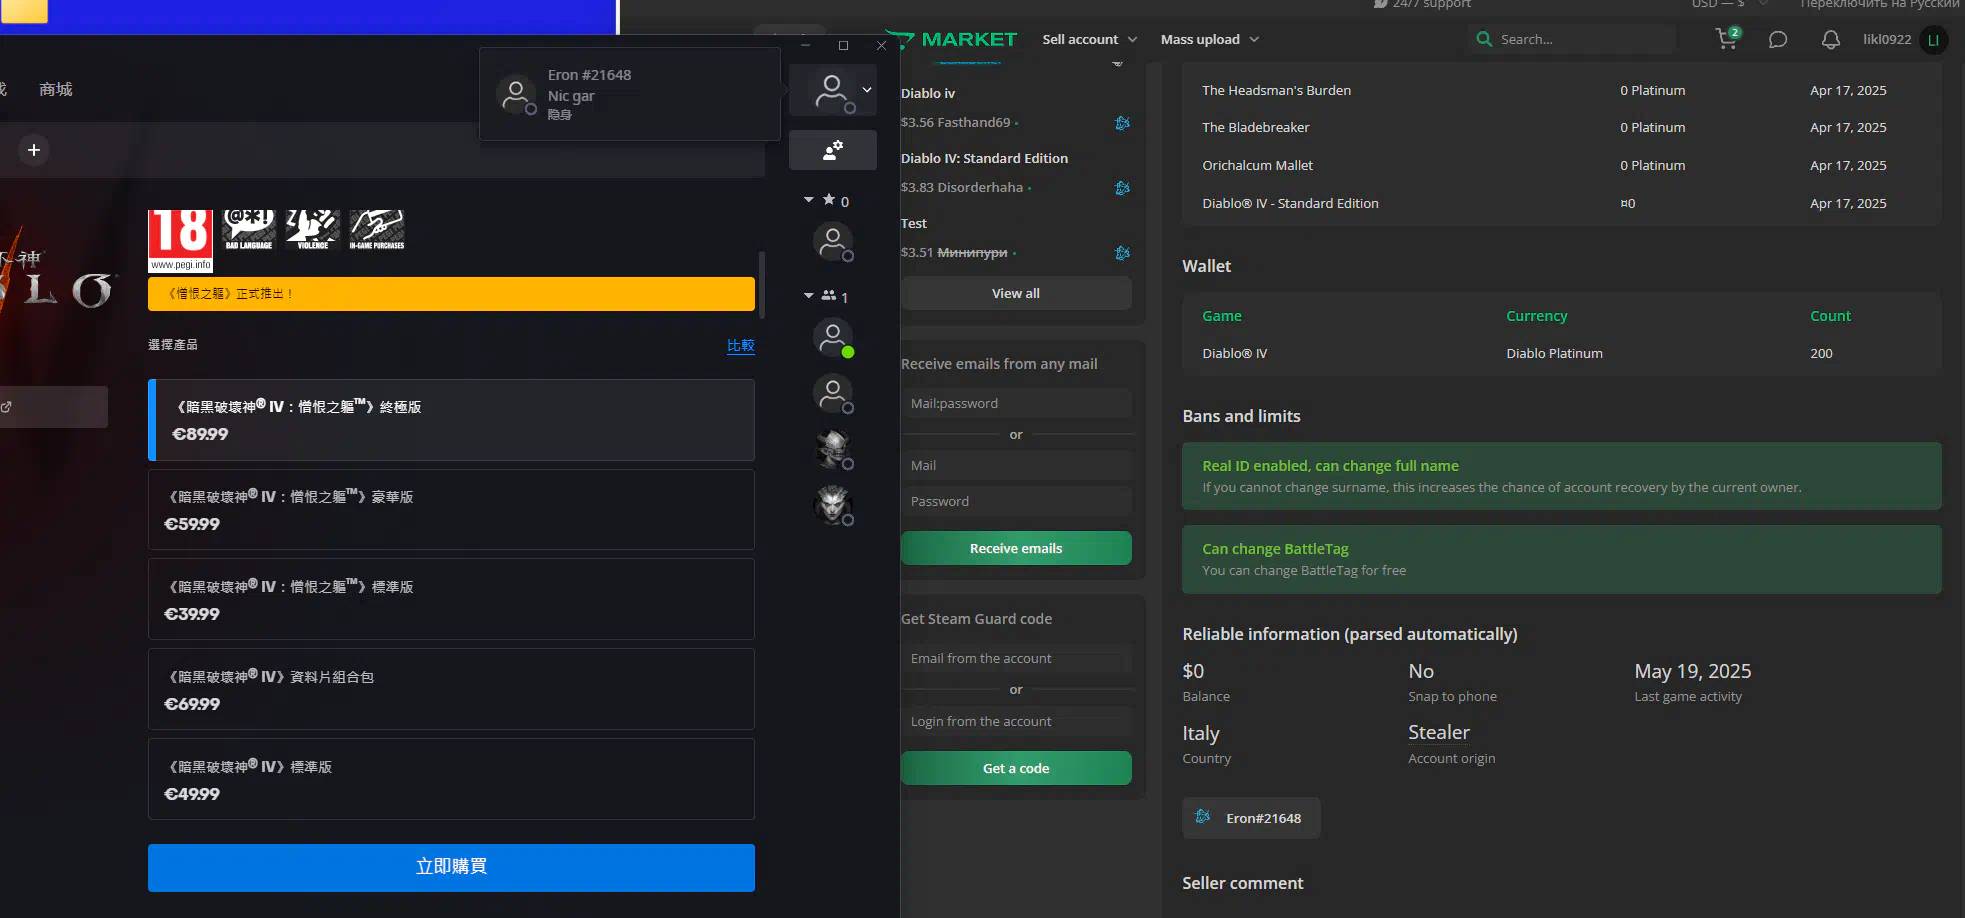The width and height of the screenshot is (1965, 918).
Task: Click the Orichalcum Mallet row
Action: click(1562, 165)
